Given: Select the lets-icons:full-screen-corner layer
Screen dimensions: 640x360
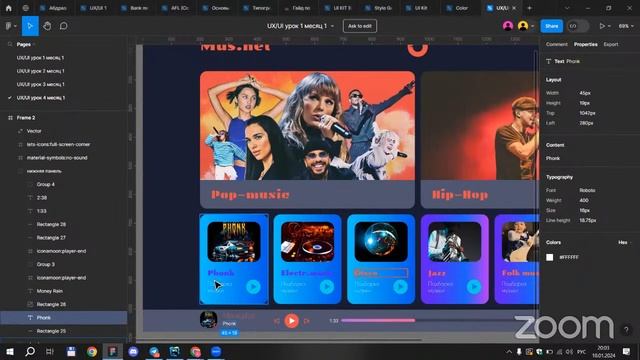Looking at the screenshot, I should 58,144.
